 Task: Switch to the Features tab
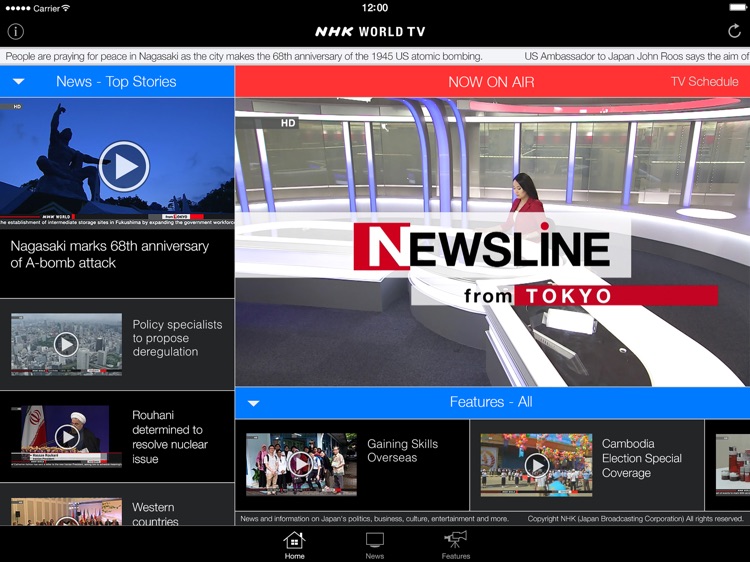(x=455, y=545)
